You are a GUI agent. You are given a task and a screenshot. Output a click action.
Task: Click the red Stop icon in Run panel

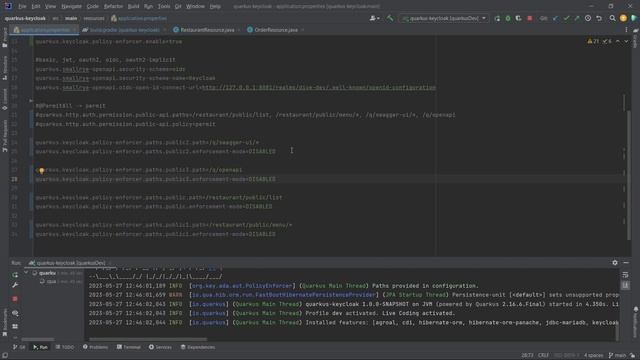coord(15,299)
